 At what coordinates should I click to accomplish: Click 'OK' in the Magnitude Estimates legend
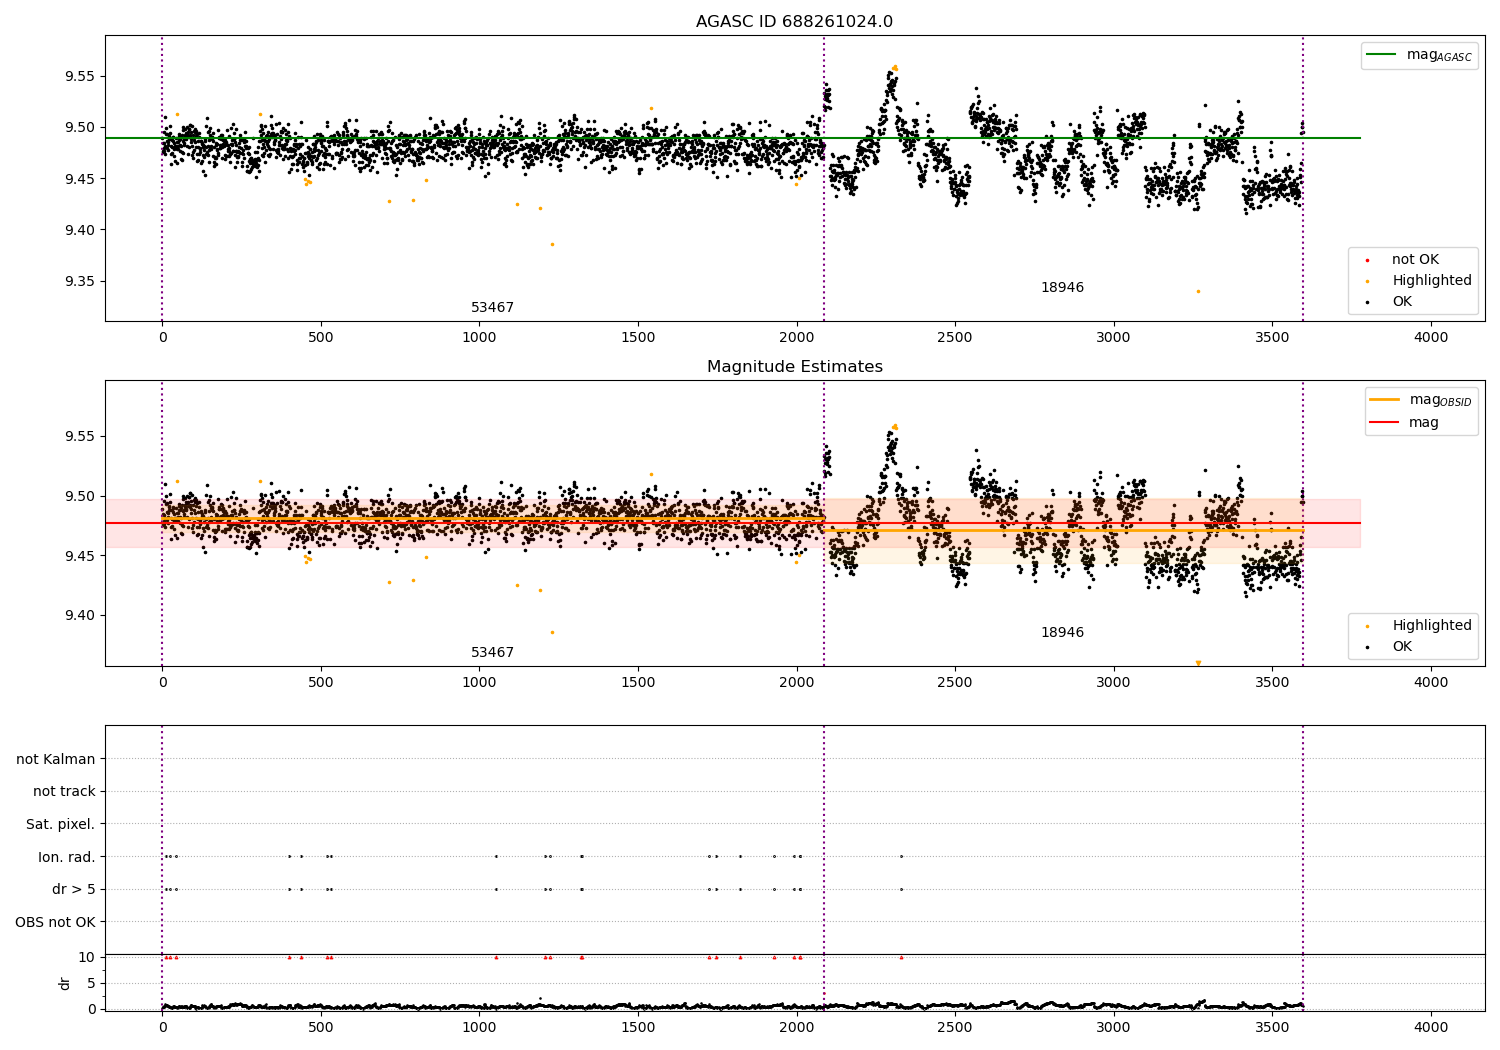tap(1402, 647)
